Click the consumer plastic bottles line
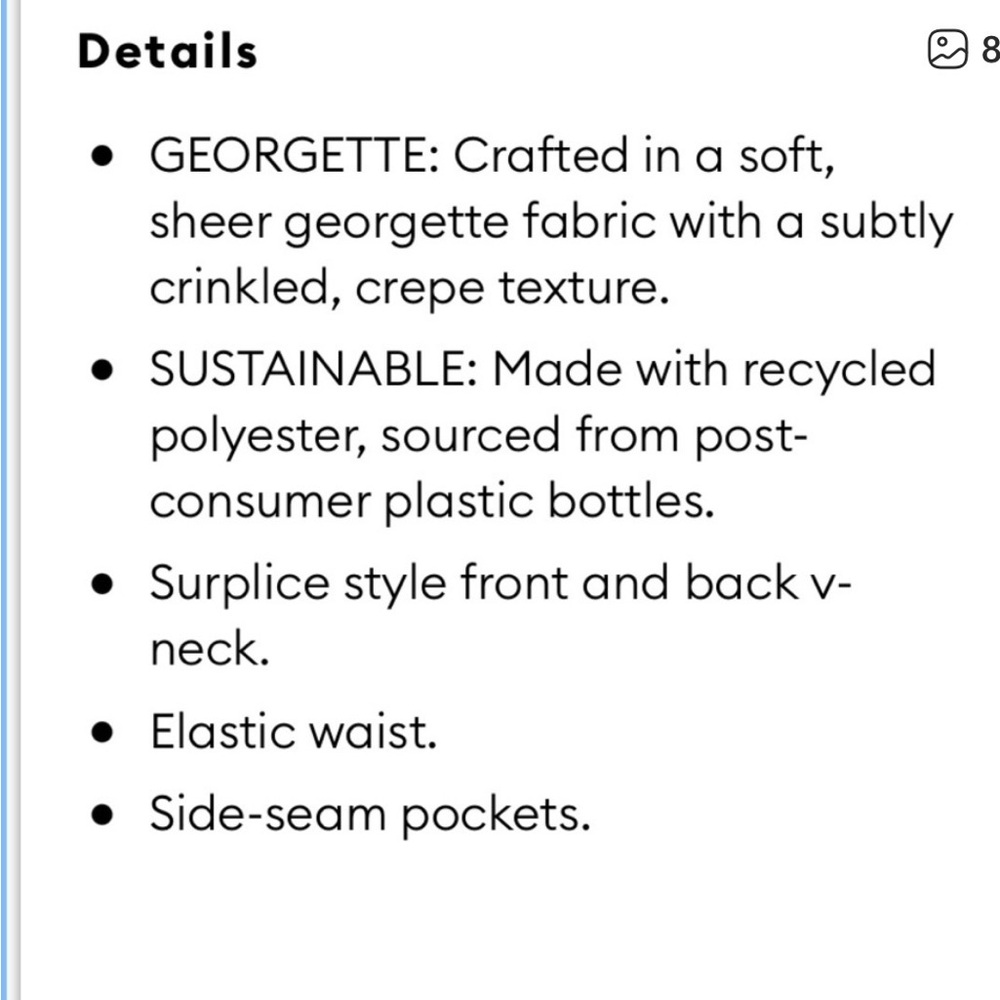1000x1000 pixels. tap(432, 501)
